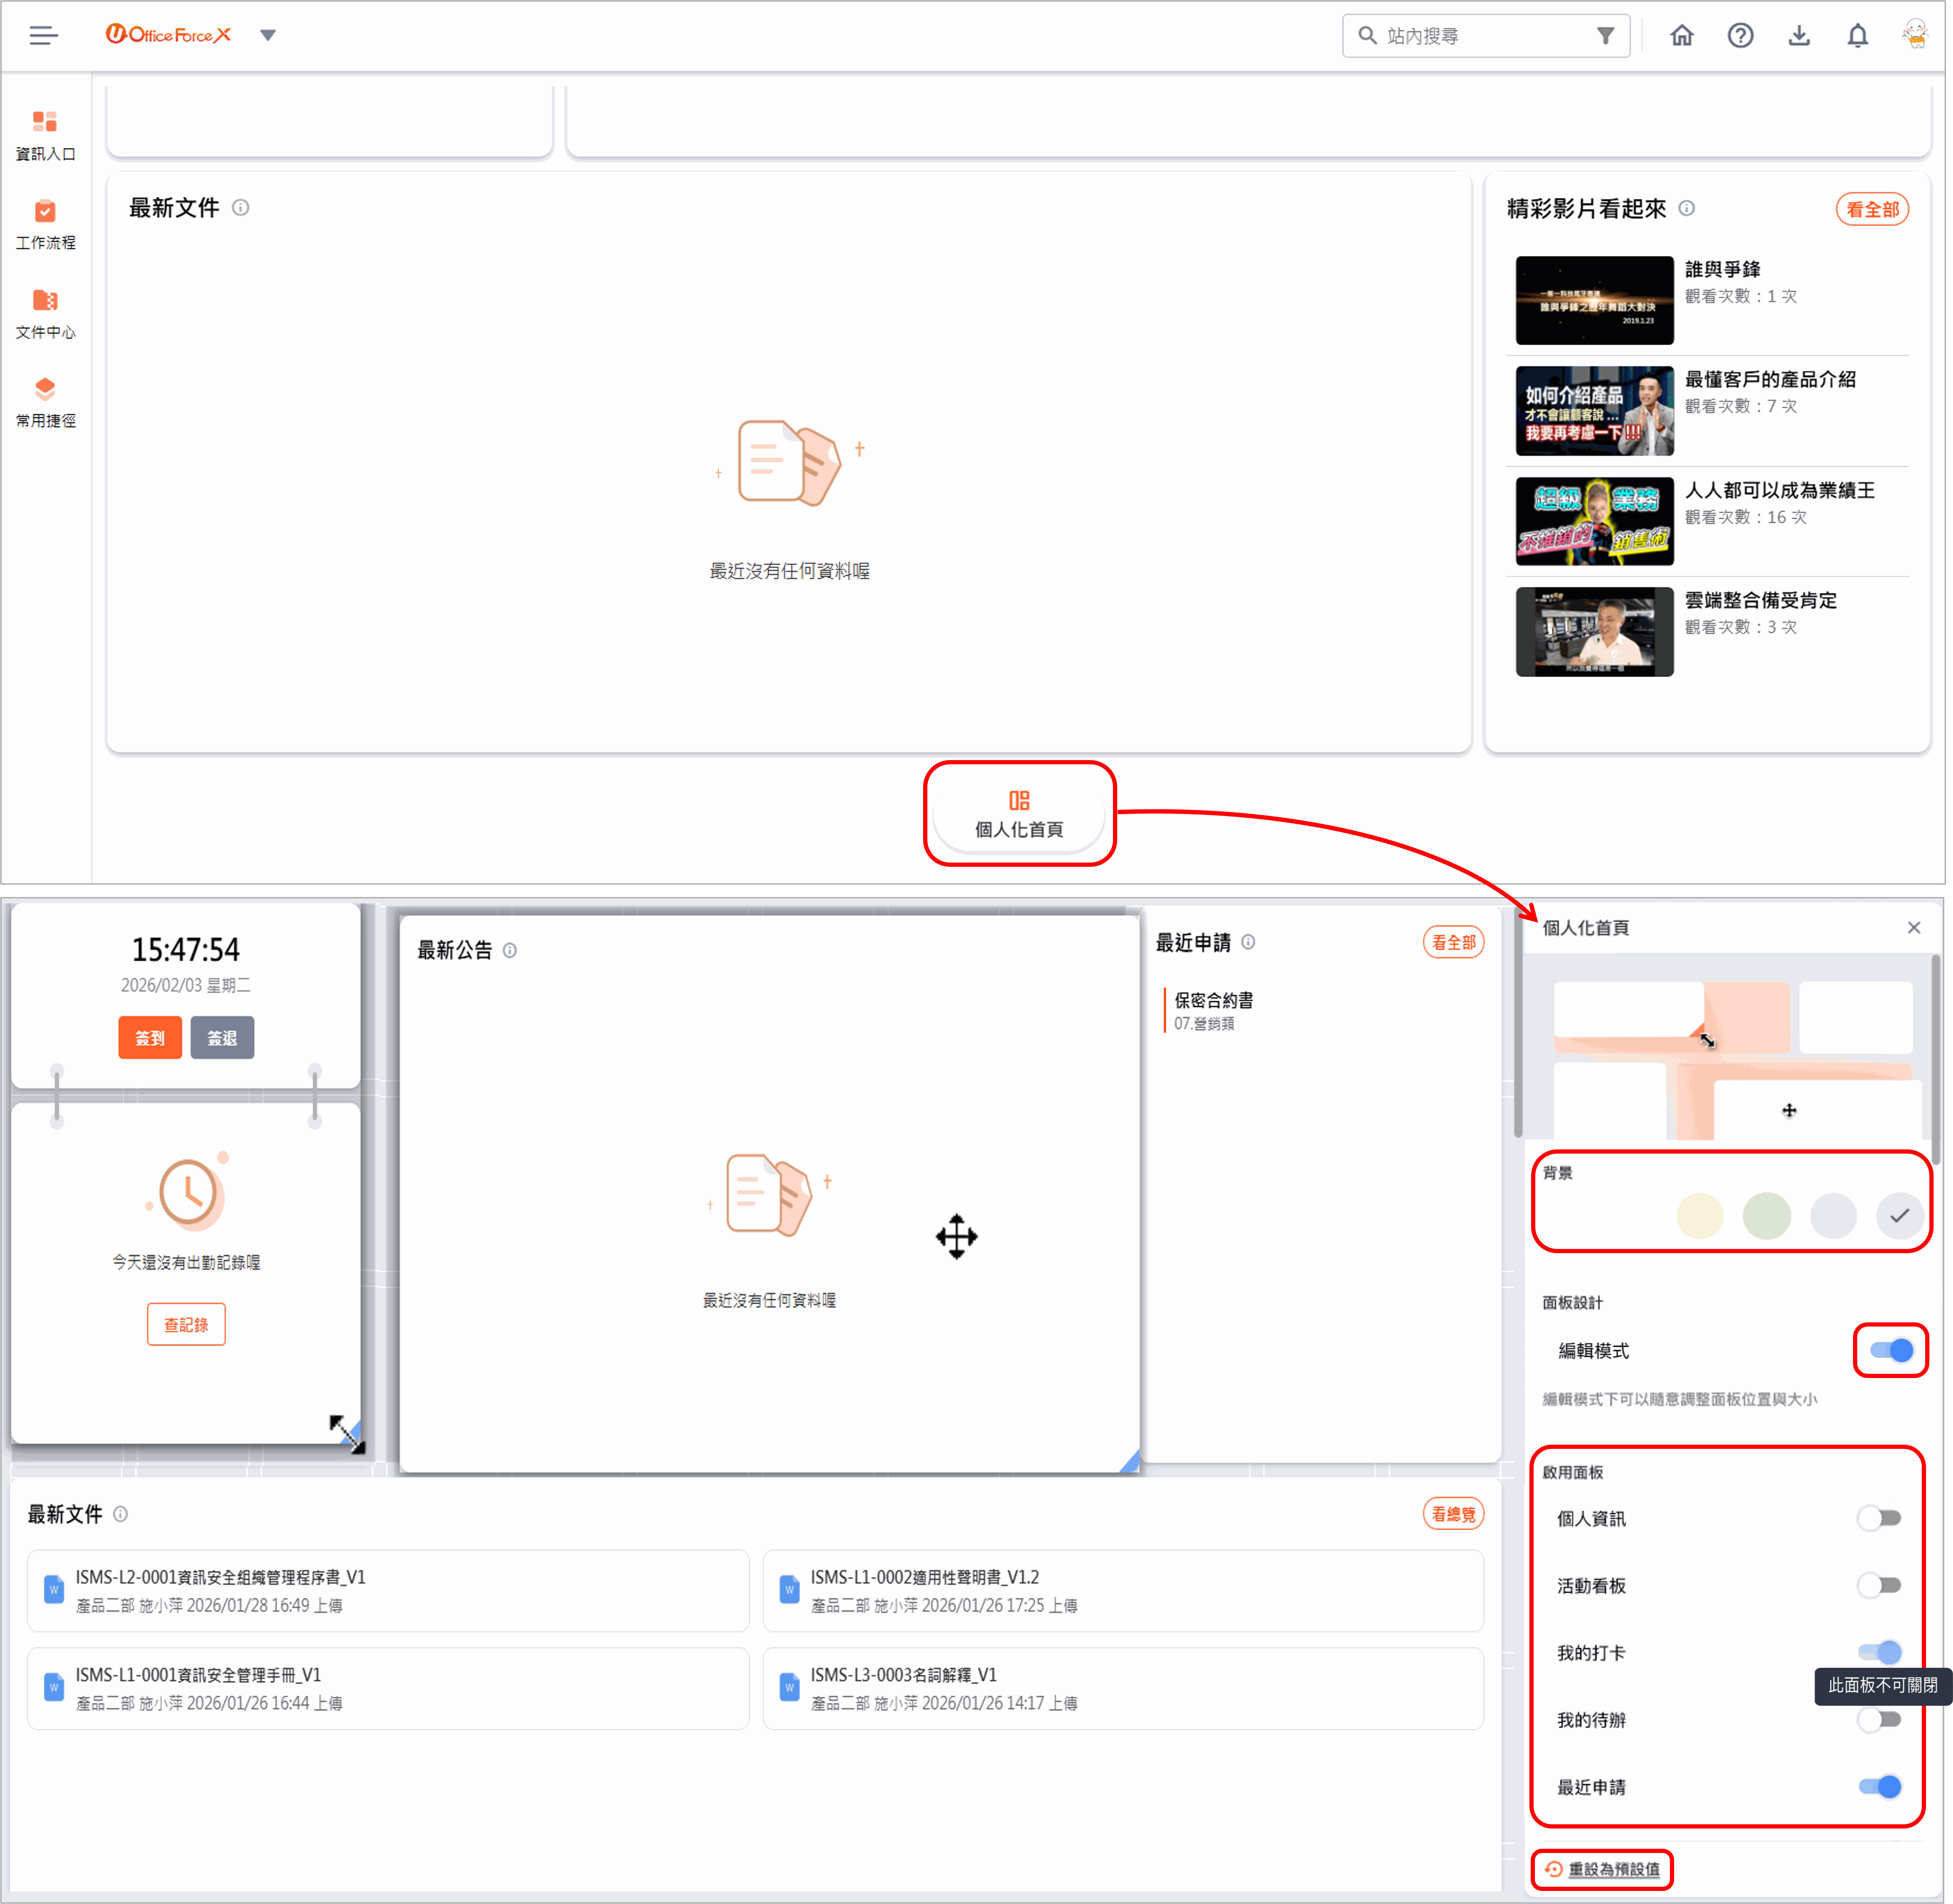
Task: Open the hamburger menu icon
Action: tap(43, 36)
